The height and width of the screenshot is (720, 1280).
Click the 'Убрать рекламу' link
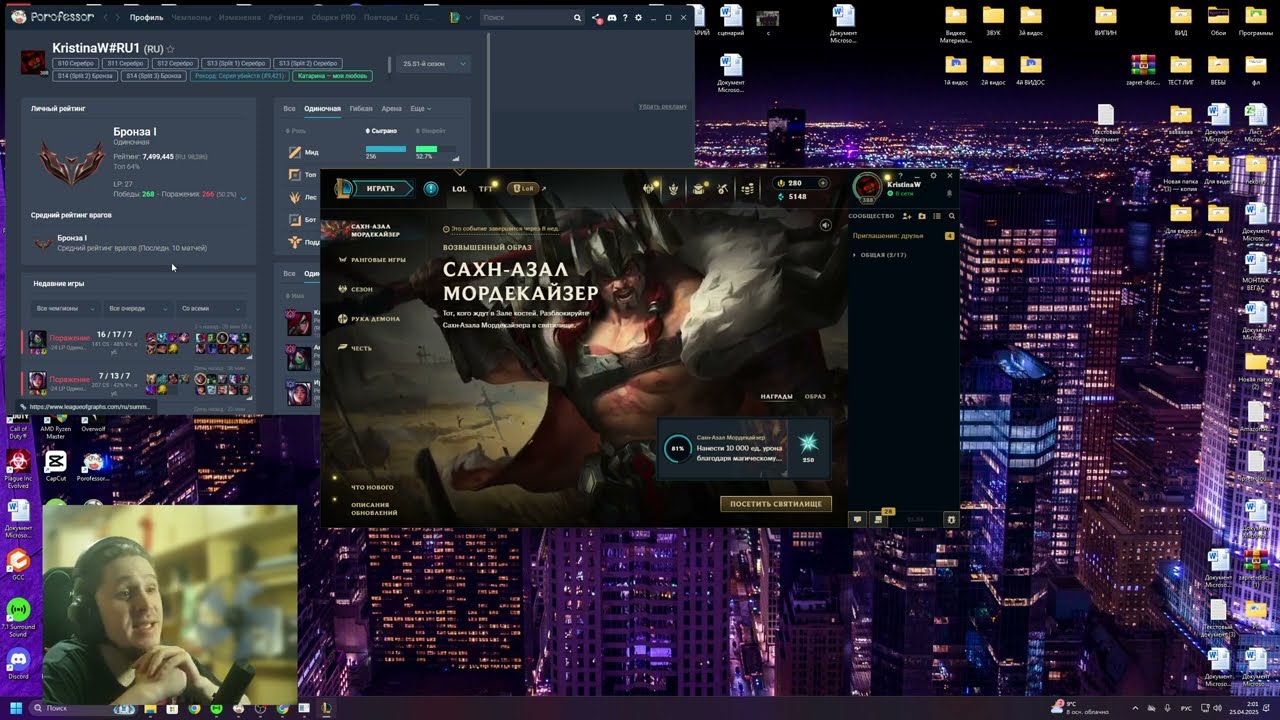(x=663, y=106)
